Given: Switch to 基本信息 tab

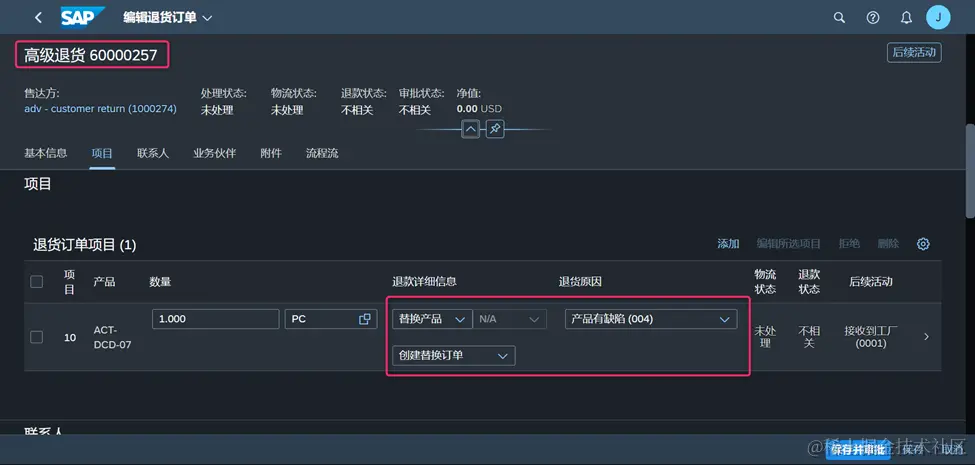Looking at the screenshot, I should [45, 153].
